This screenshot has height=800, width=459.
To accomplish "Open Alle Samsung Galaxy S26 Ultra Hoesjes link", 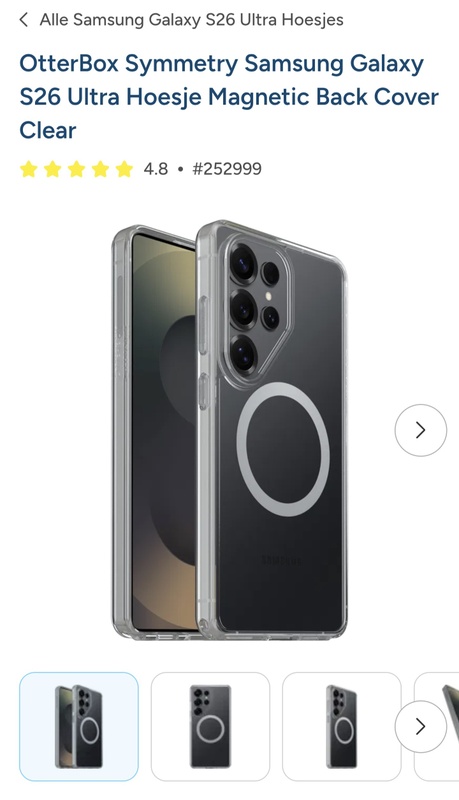I will pyautogui.click(x=191, y=20).
